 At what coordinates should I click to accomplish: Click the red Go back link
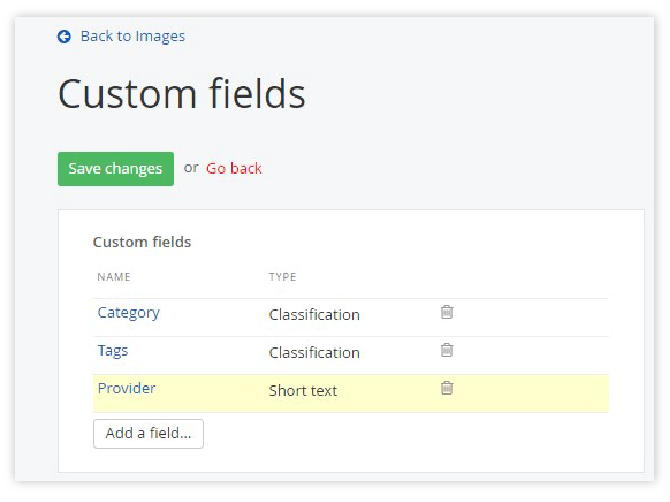tap(234, 168)
